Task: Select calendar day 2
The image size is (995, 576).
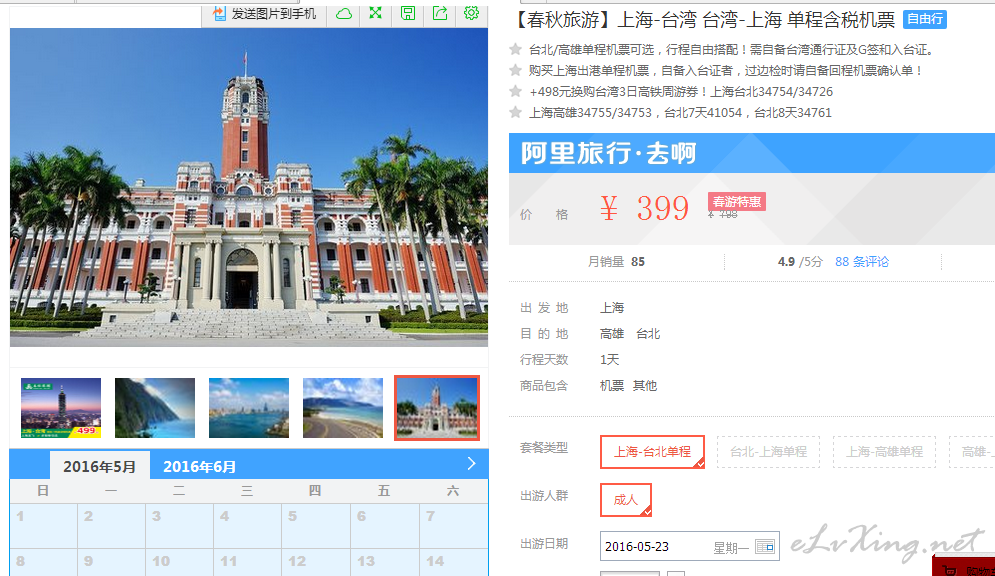Action: [112, 526]
